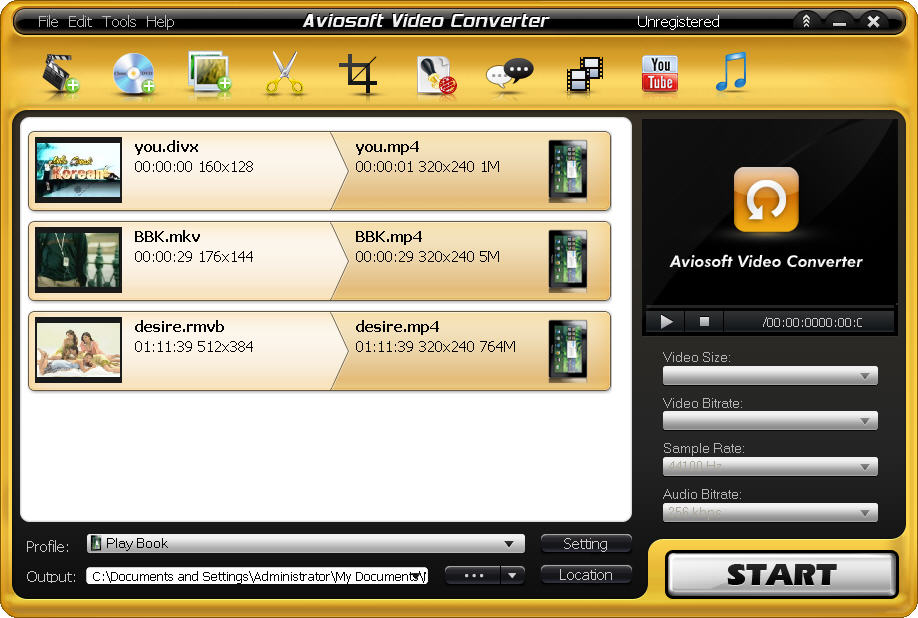This screenshot has height=618, width=918.
Task: Click the Location button
Action: point(586,575)
